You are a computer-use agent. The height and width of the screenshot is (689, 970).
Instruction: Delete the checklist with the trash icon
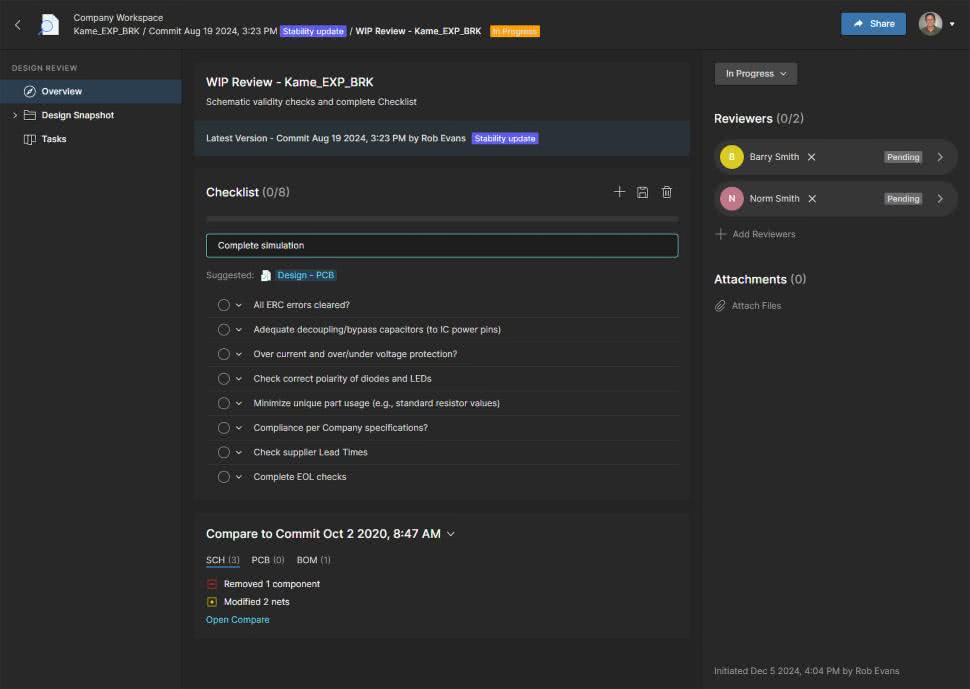(x=667, y=192)
